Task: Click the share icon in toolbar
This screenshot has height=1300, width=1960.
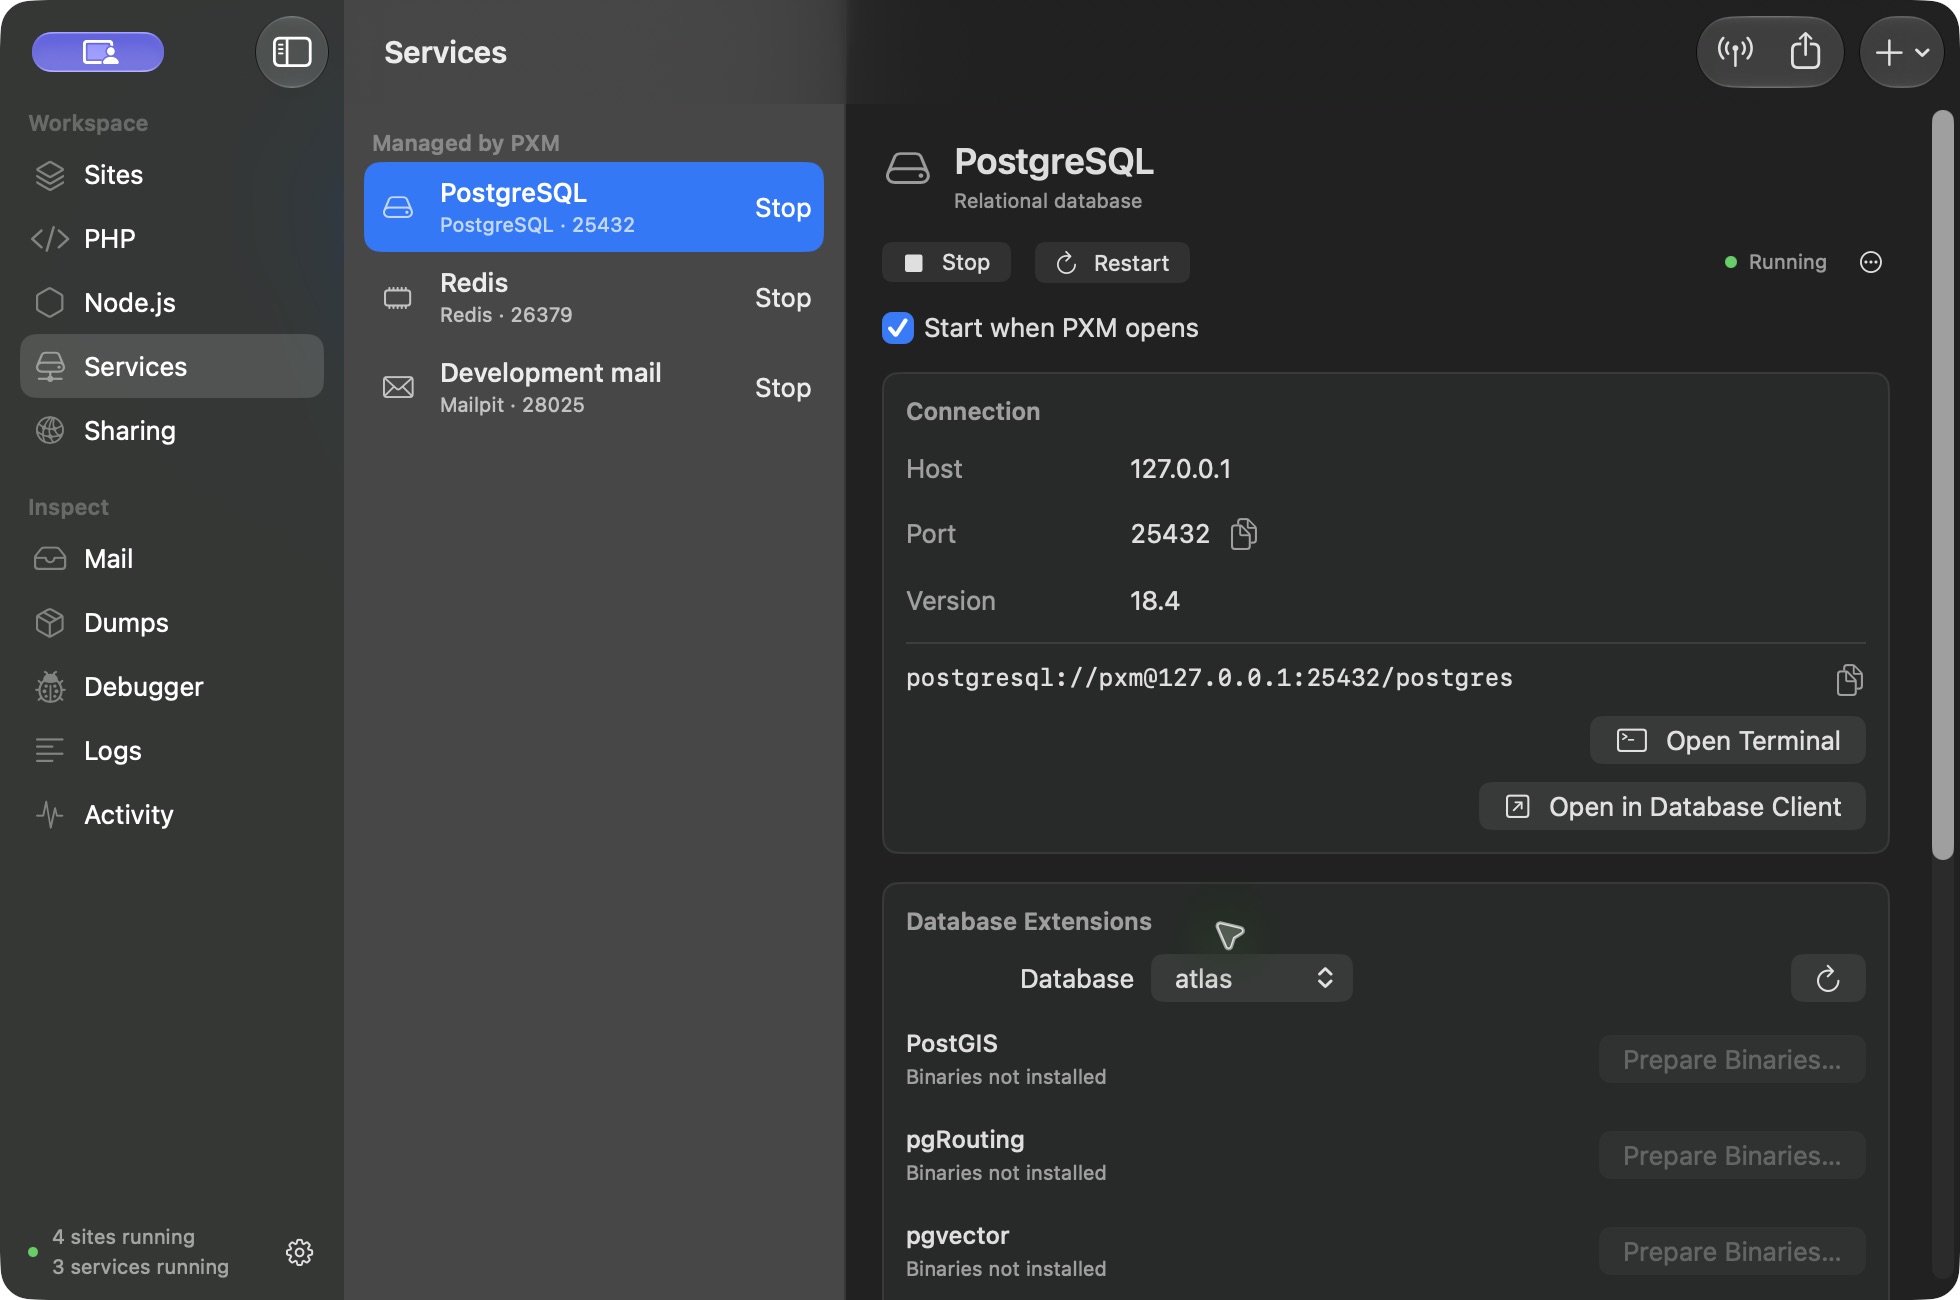Action: (1805, 51)
